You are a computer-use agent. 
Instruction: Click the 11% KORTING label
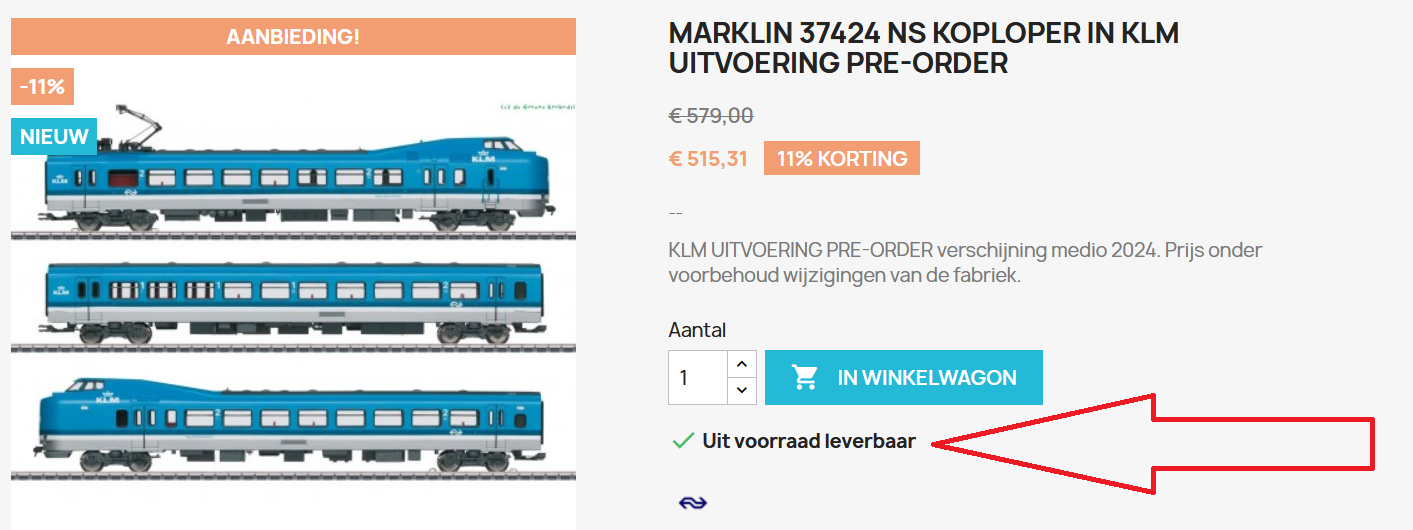click(x=842, y=158)
